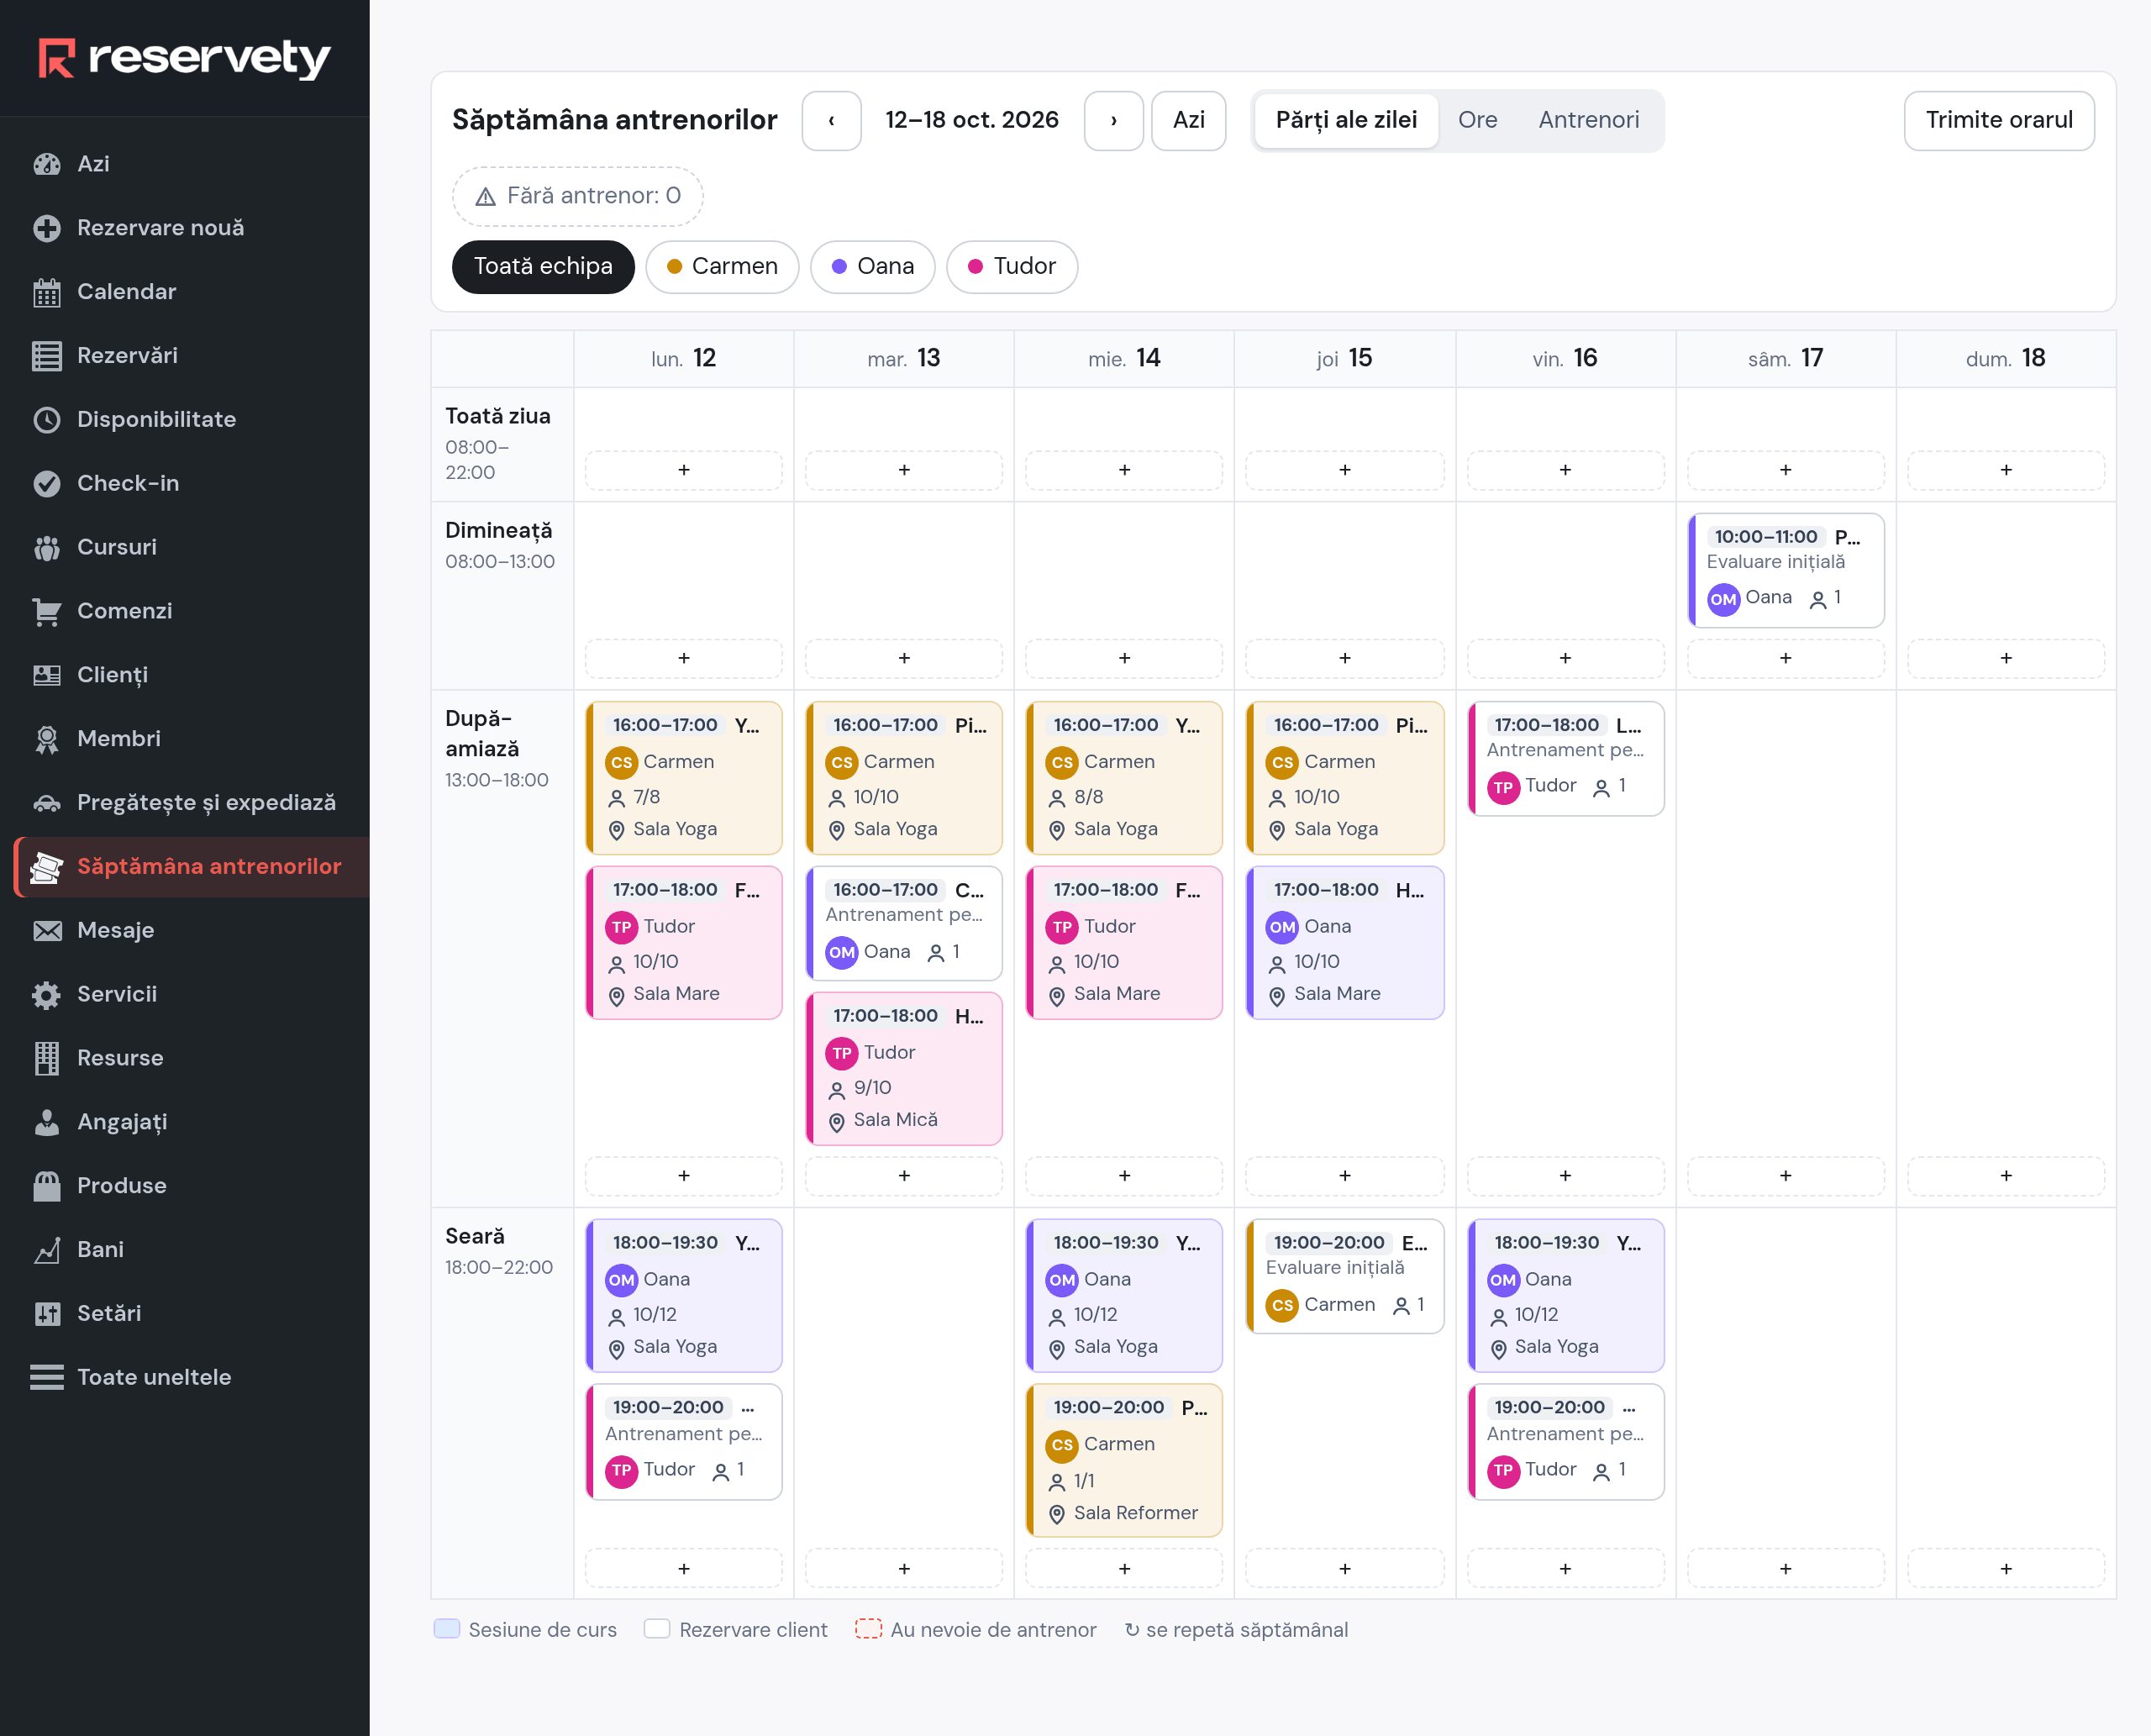Open the Comenzi shopping cart icon

point(47,611)
